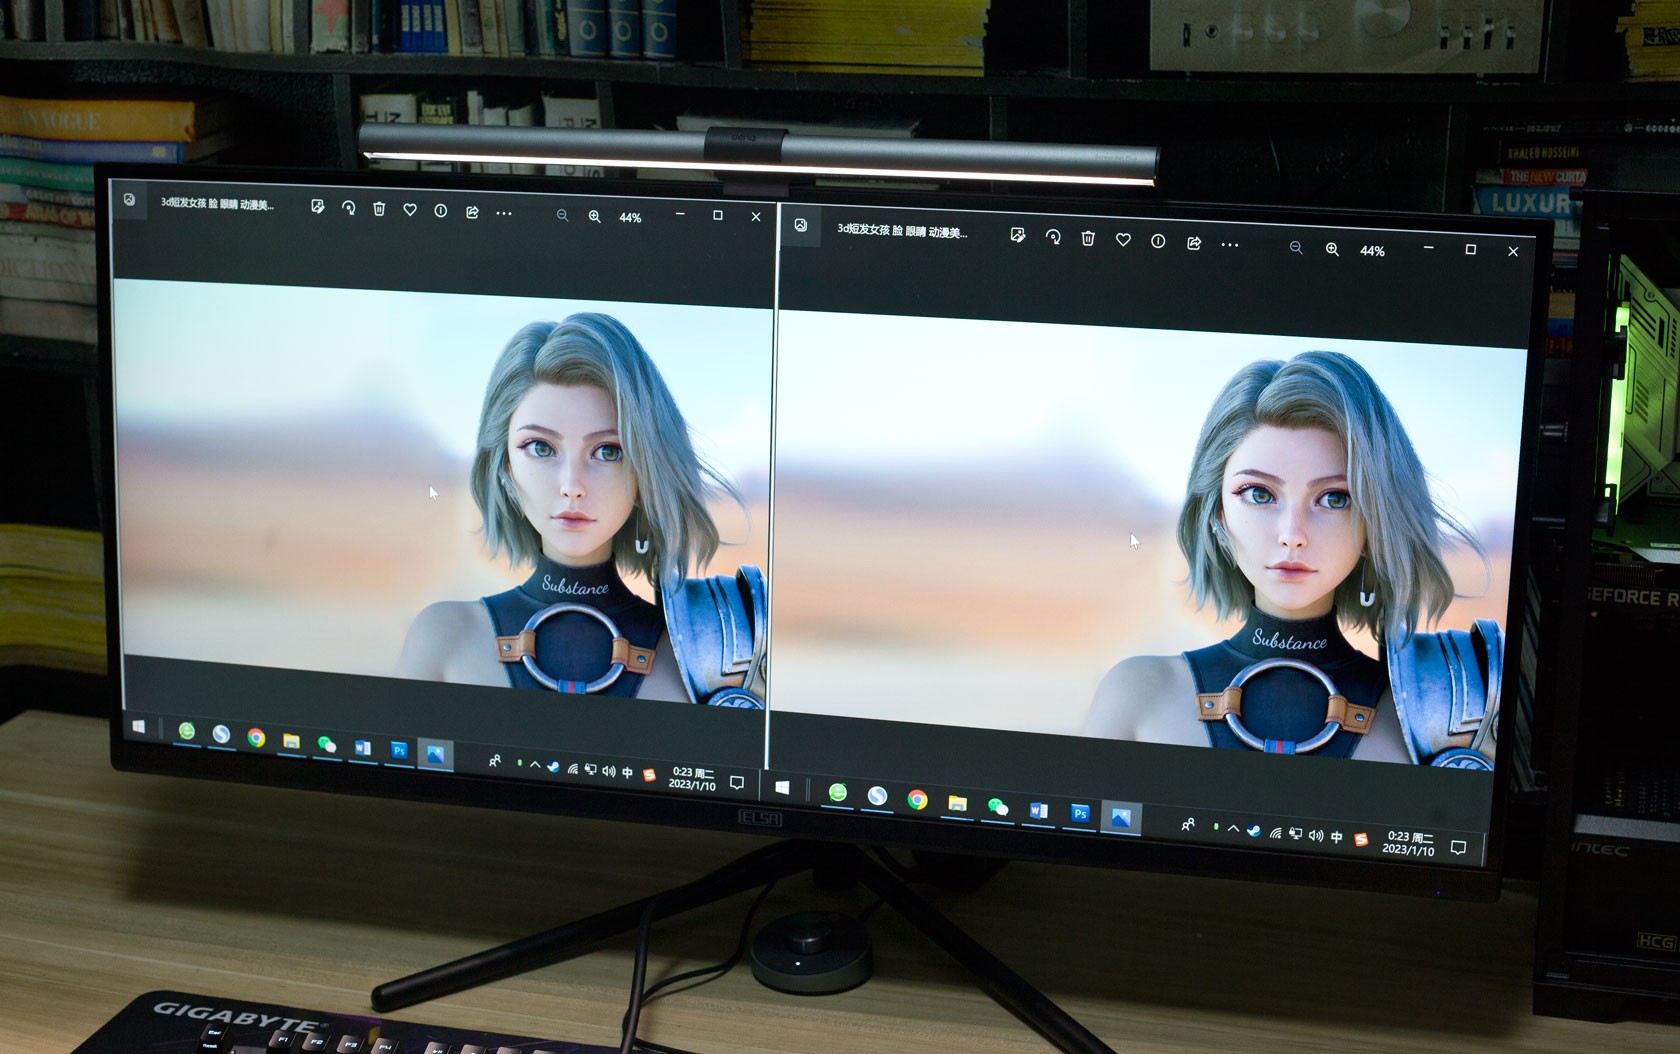This screenshot has height=1054, width=1680.
Task: Open WeChat on left taskbar
Action: pos(326,744)
